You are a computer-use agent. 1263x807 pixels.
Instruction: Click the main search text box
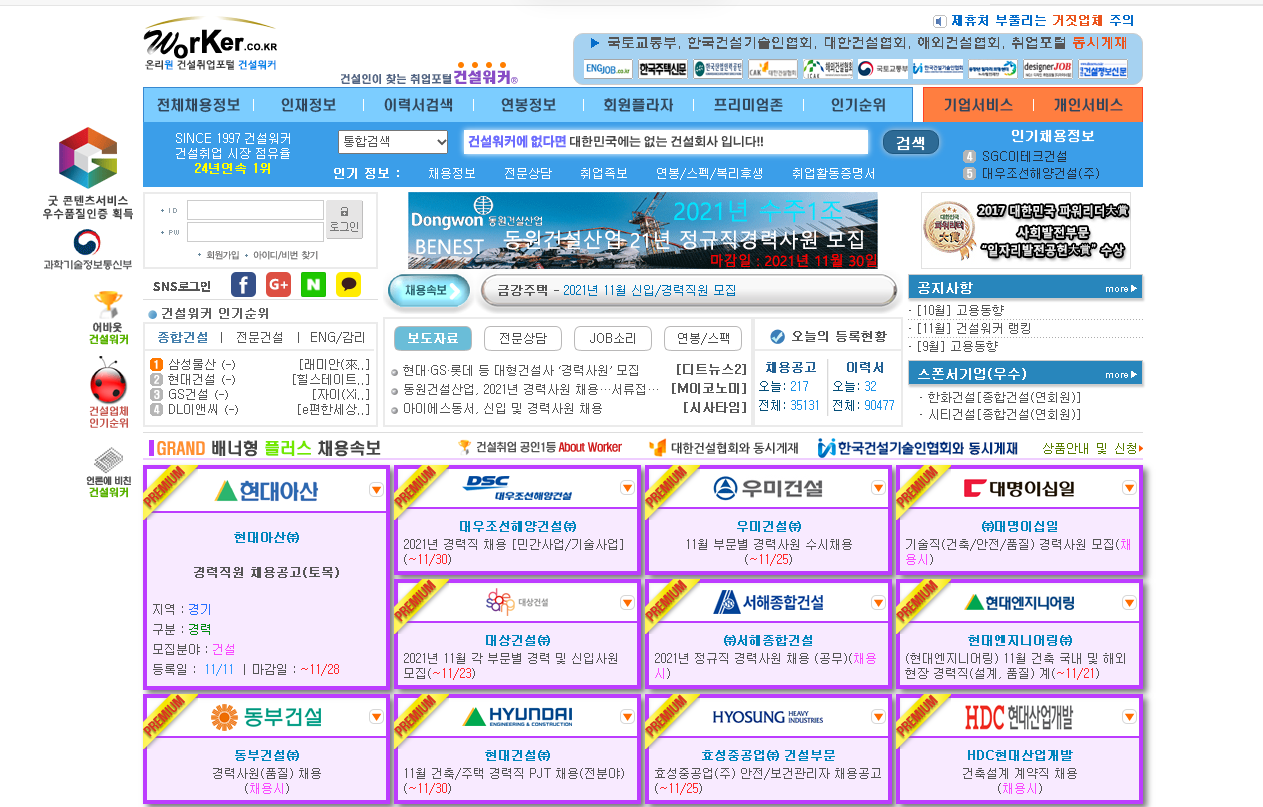pos(665,141)
